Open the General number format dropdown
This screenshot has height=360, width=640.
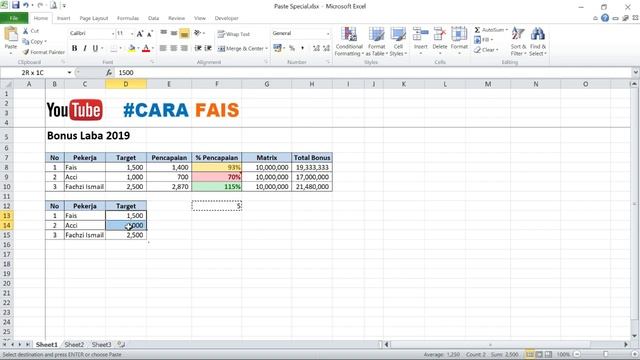[x=327, y=33]
